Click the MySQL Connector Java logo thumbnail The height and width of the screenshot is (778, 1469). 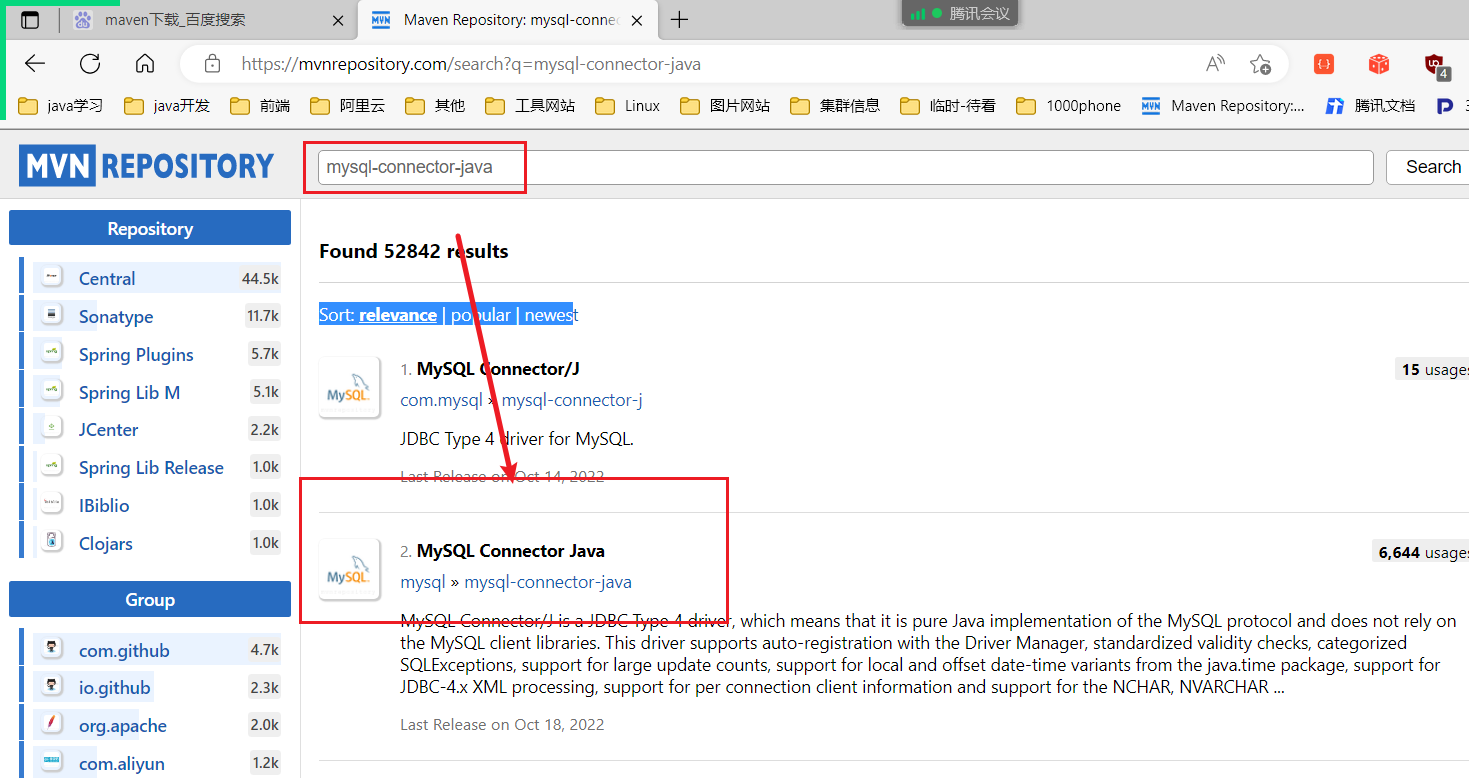point(350,570)
